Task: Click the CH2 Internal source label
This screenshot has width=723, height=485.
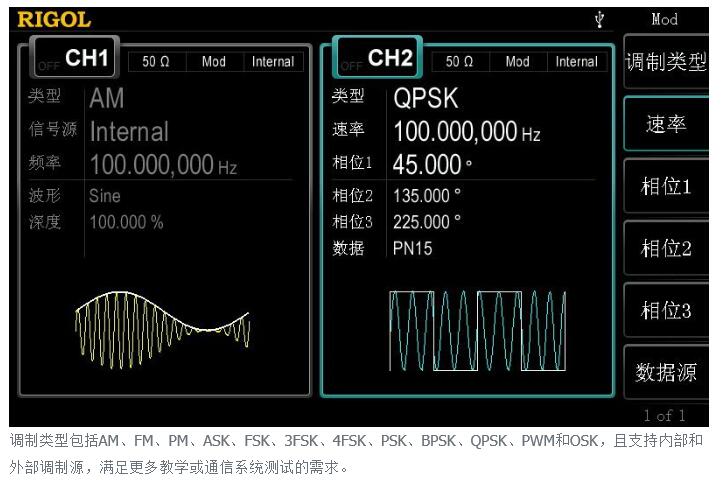Action: tap(576, 62)
